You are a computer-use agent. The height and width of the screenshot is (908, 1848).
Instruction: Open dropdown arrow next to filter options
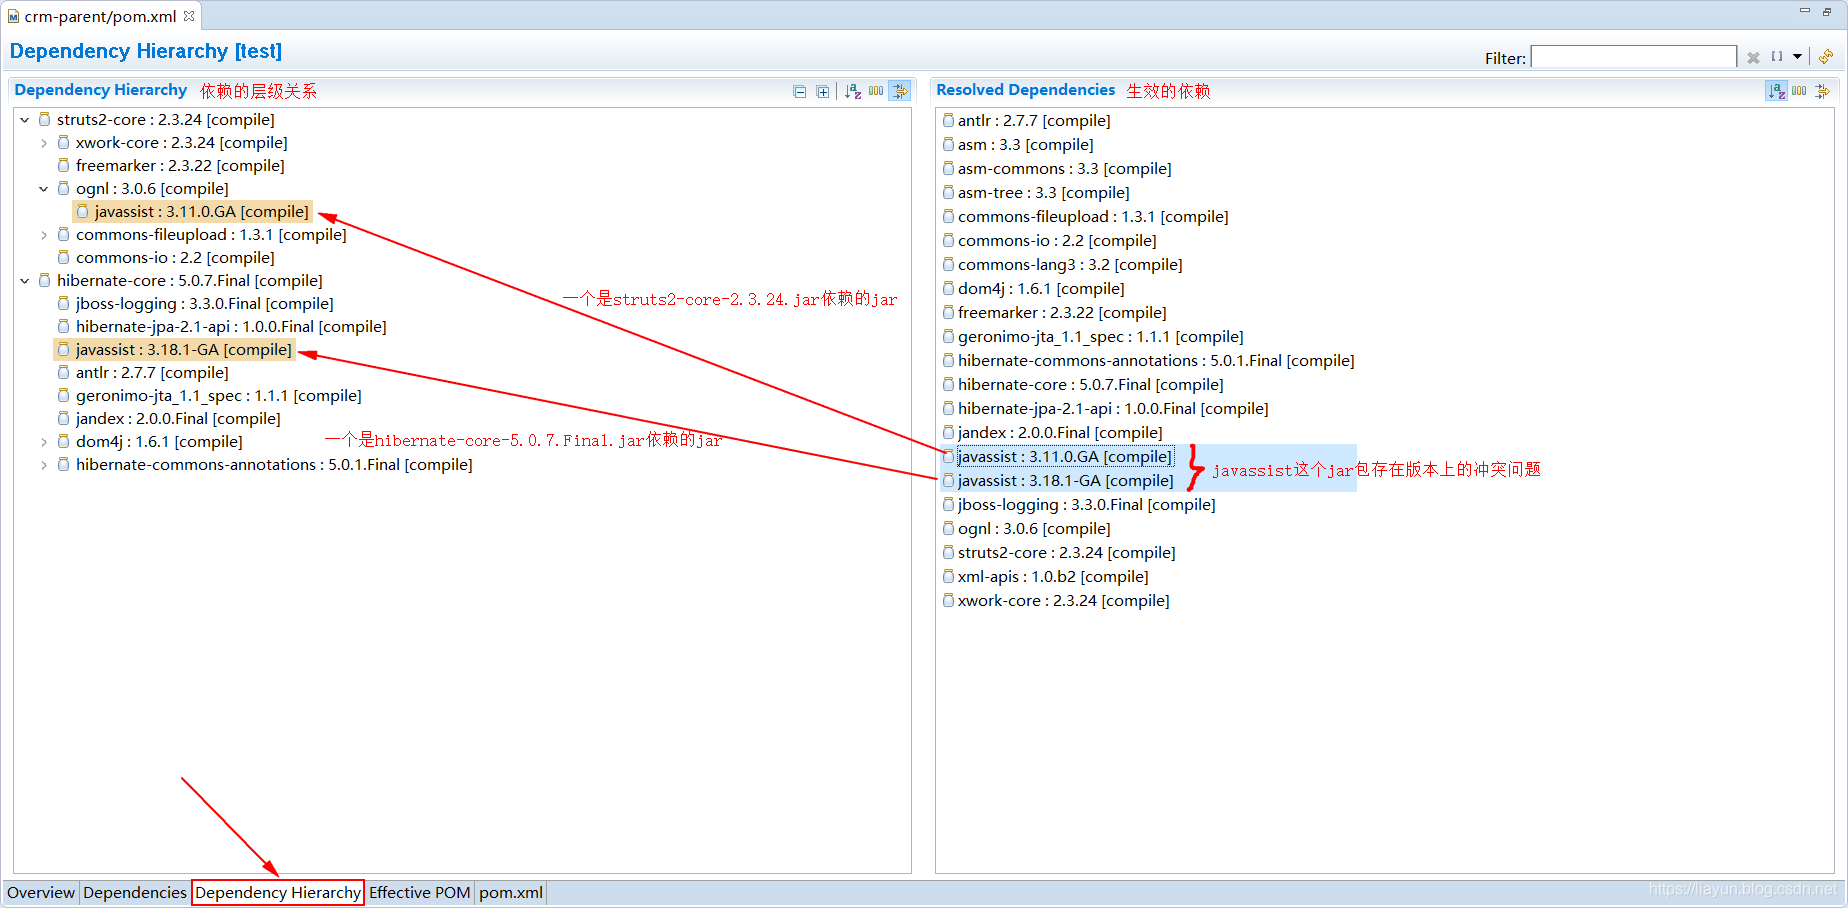(x=1797, y=57)
